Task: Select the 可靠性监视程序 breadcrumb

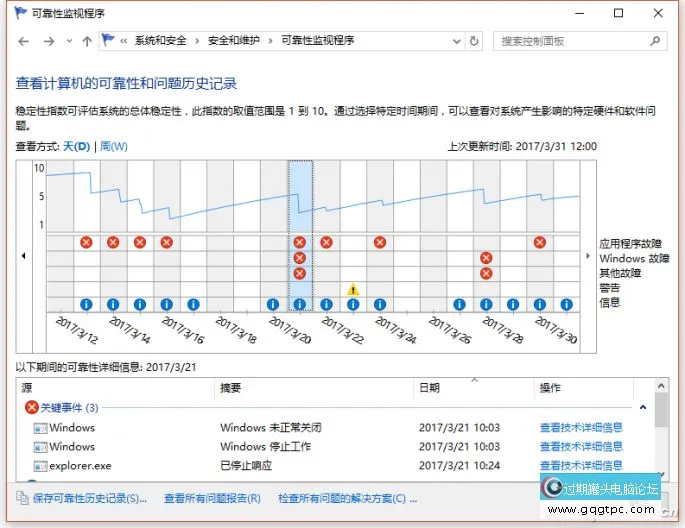Action: [x=317, y=41]
